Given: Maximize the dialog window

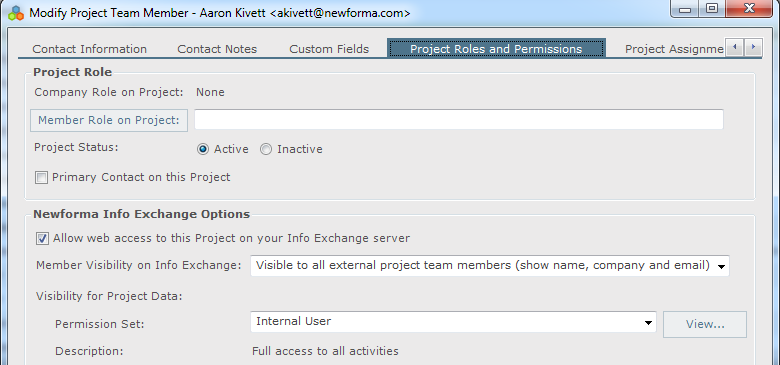Looking at the screenshot, I should point(711,8).
